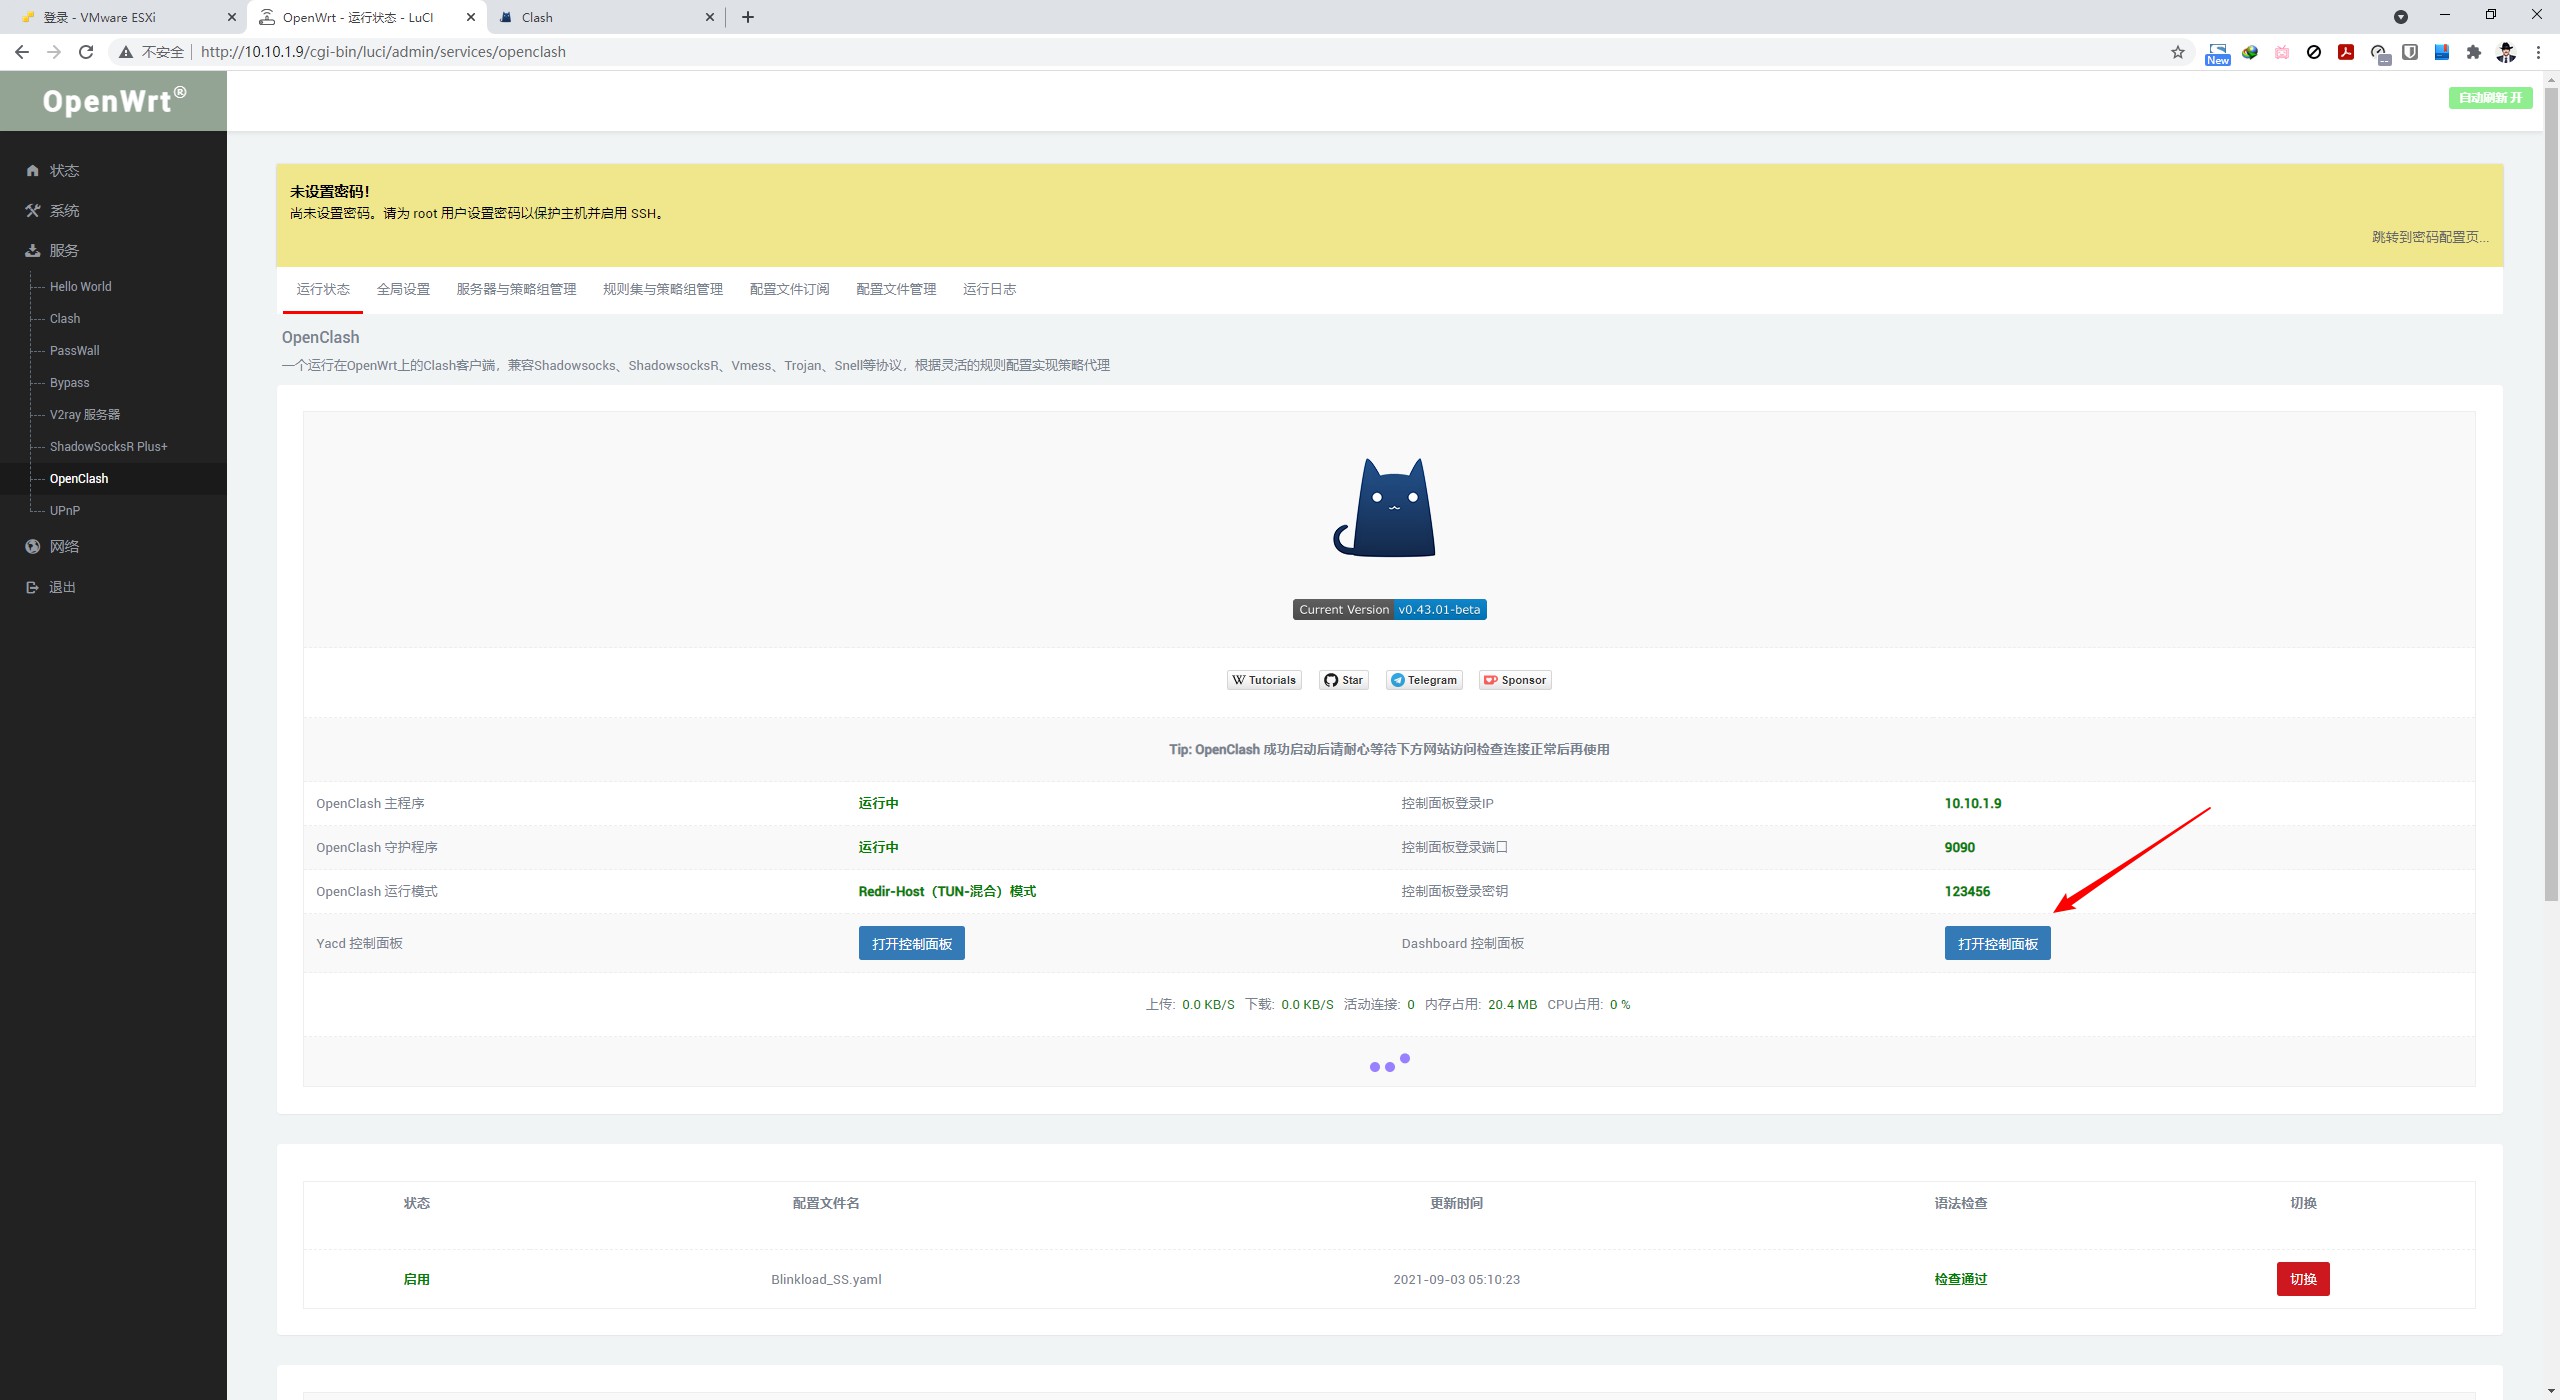Bookmark this page with star icon

coord(2177,52)
